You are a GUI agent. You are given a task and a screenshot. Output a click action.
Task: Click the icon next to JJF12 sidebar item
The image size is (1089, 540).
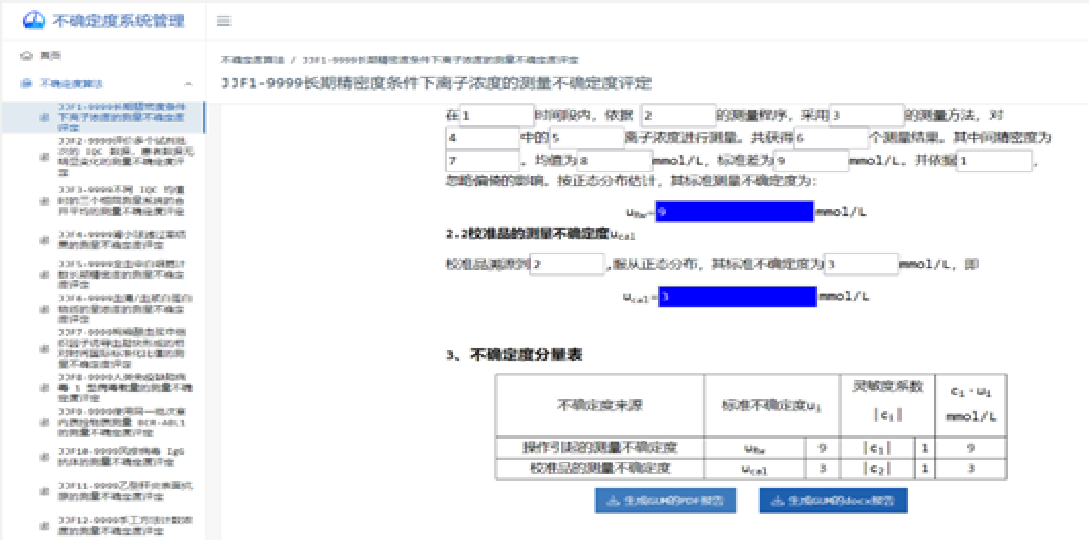(43, 525)
